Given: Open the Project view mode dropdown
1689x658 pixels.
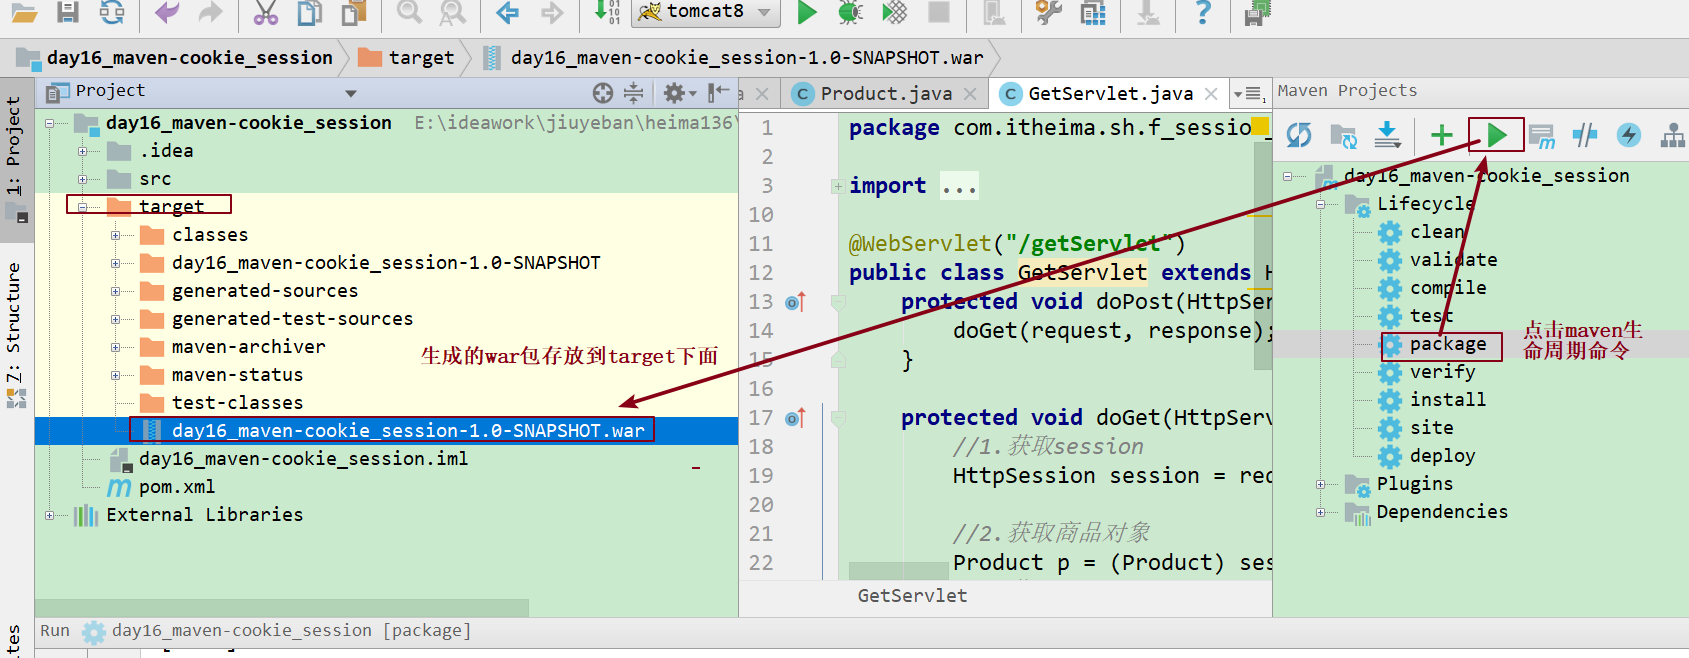Looking at the screenshot, I should tap(351, 93).
